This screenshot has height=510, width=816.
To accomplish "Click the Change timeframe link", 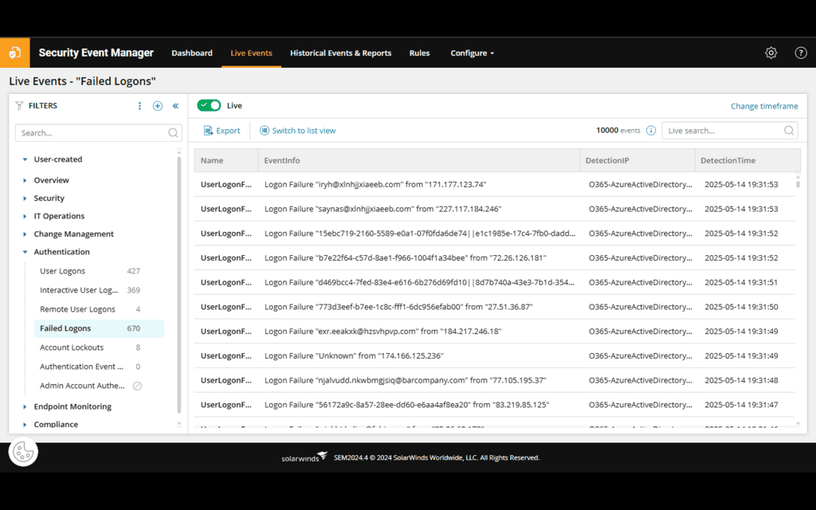I will click(764, 106).
